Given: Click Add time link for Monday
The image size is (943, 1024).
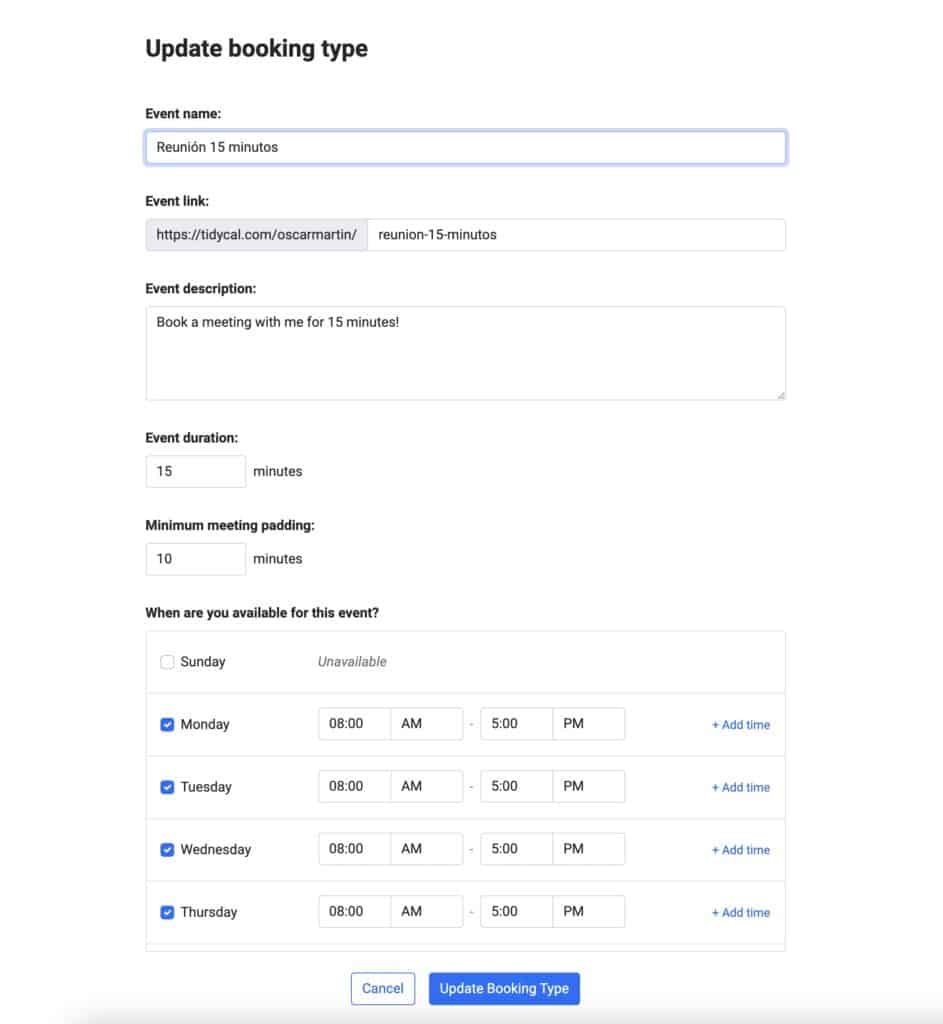Looking at the screenshot, I should click(741, 725).
